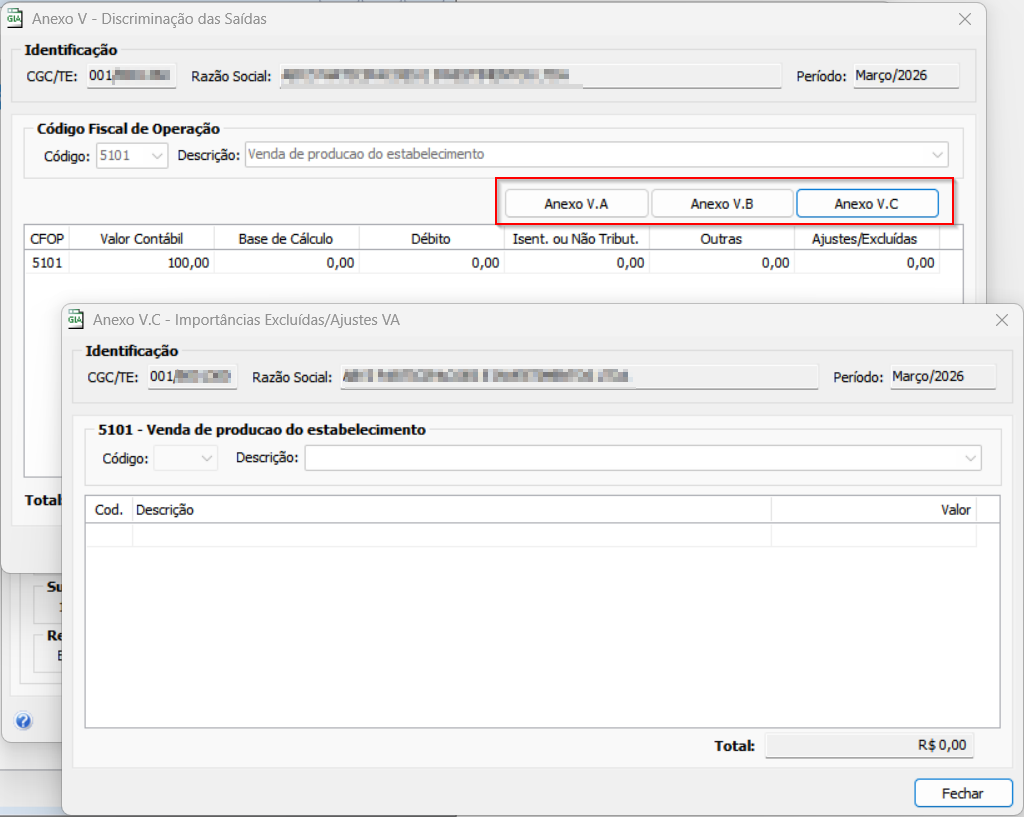
Task: Select the 0,00 Outras cell
Action: [x=722, y=263]
